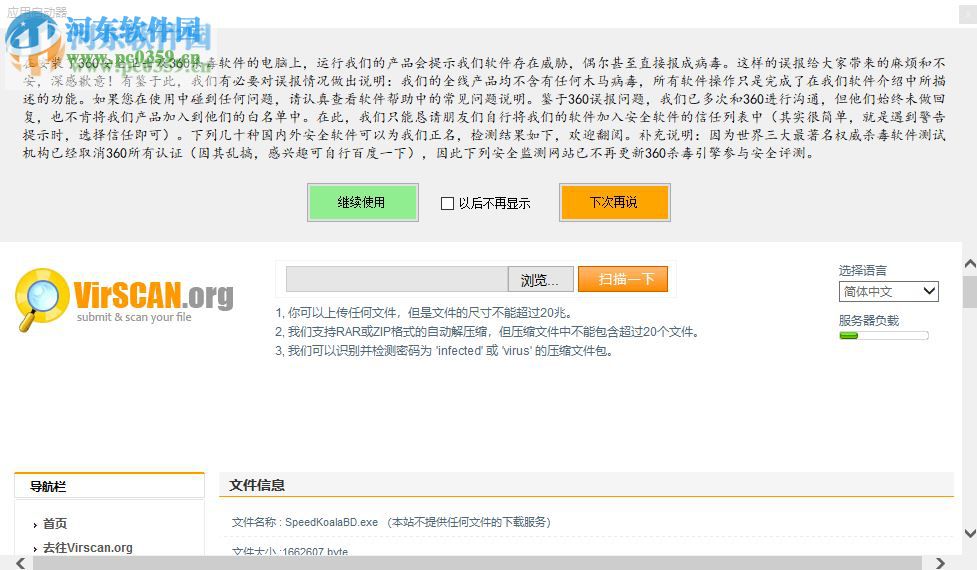Click the horizontal scrollbar thumb
977x570 pixels.
tap(477, 563)
